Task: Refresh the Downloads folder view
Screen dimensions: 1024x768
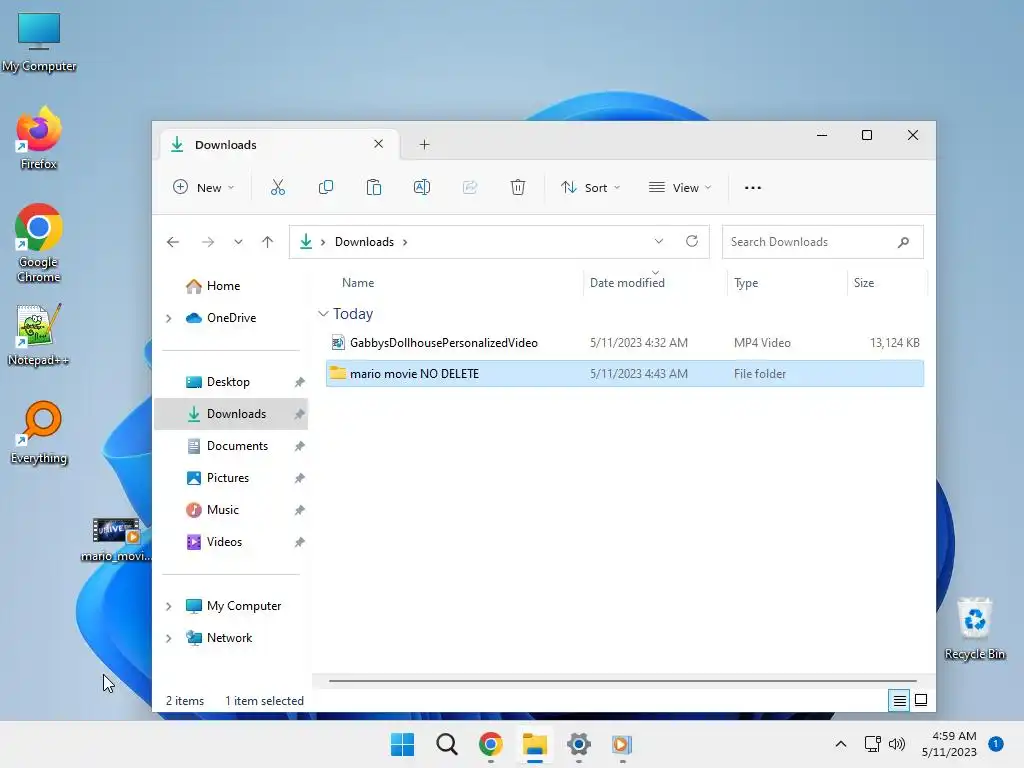Action: pos(692,241)
